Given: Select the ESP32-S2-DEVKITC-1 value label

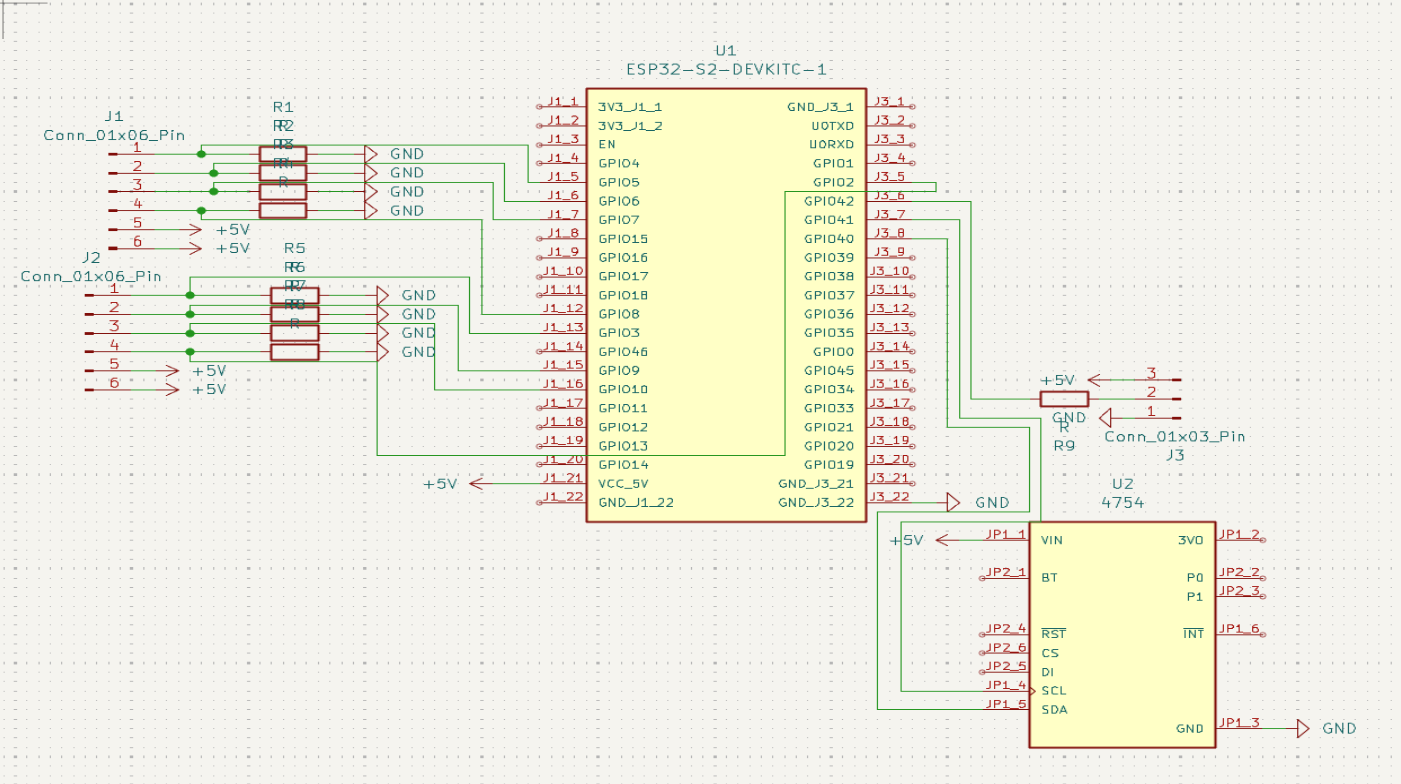Looking at the screenshot, I should tap(725, 70).
